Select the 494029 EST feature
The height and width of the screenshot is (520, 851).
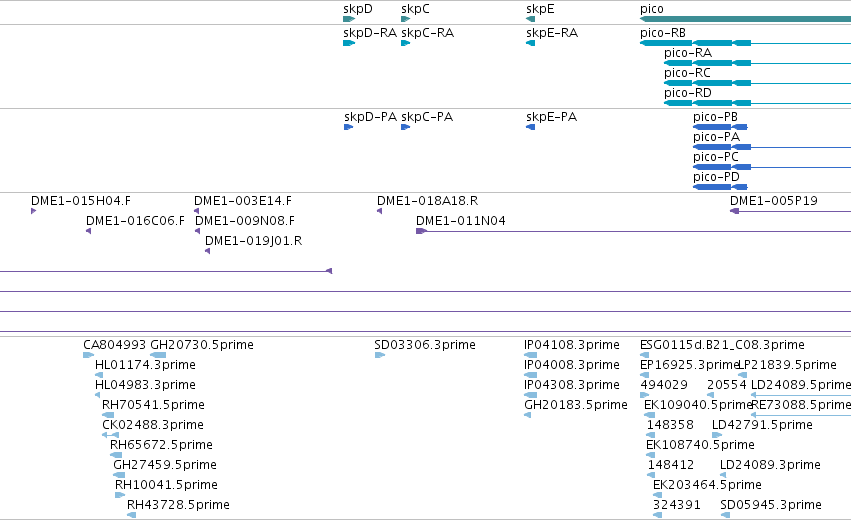[x=644, y=395]
